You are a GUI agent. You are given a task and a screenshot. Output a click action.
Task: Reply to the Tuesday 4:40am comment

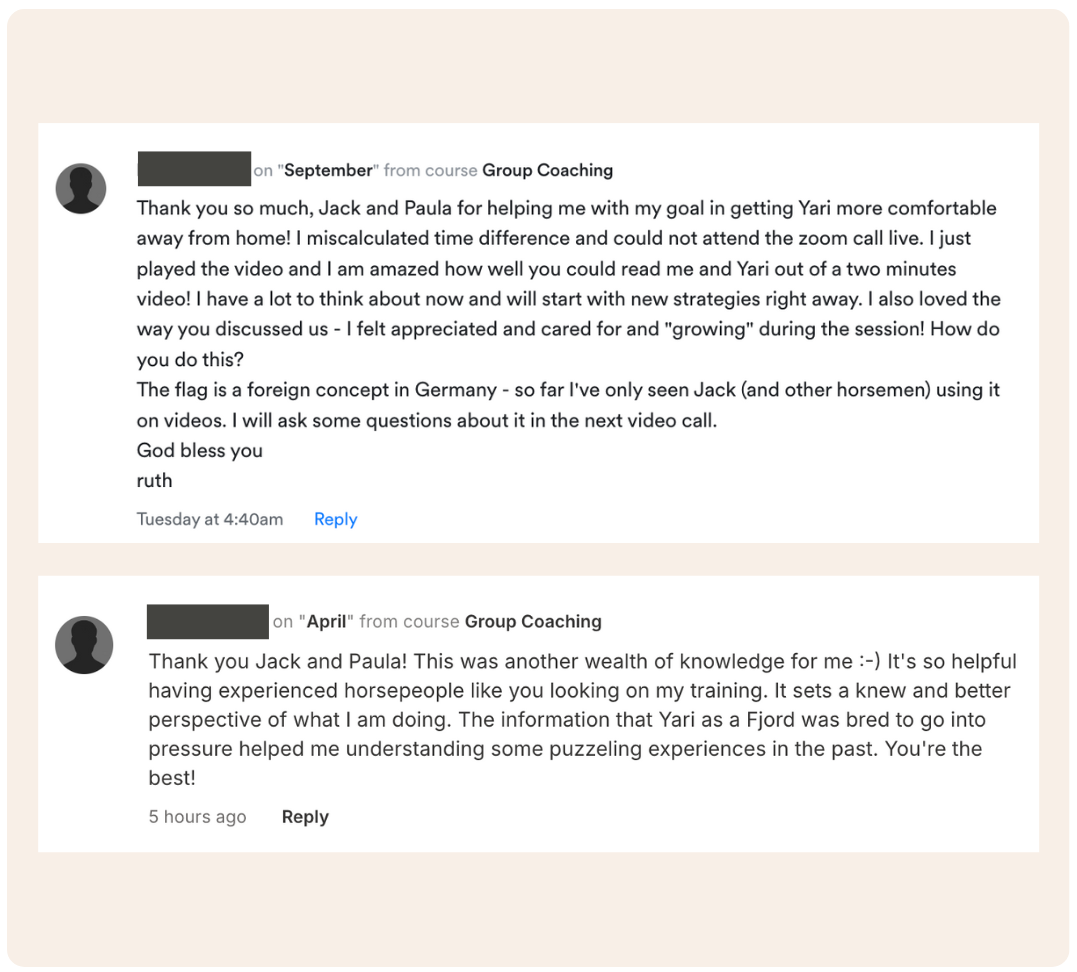point(335,519)
